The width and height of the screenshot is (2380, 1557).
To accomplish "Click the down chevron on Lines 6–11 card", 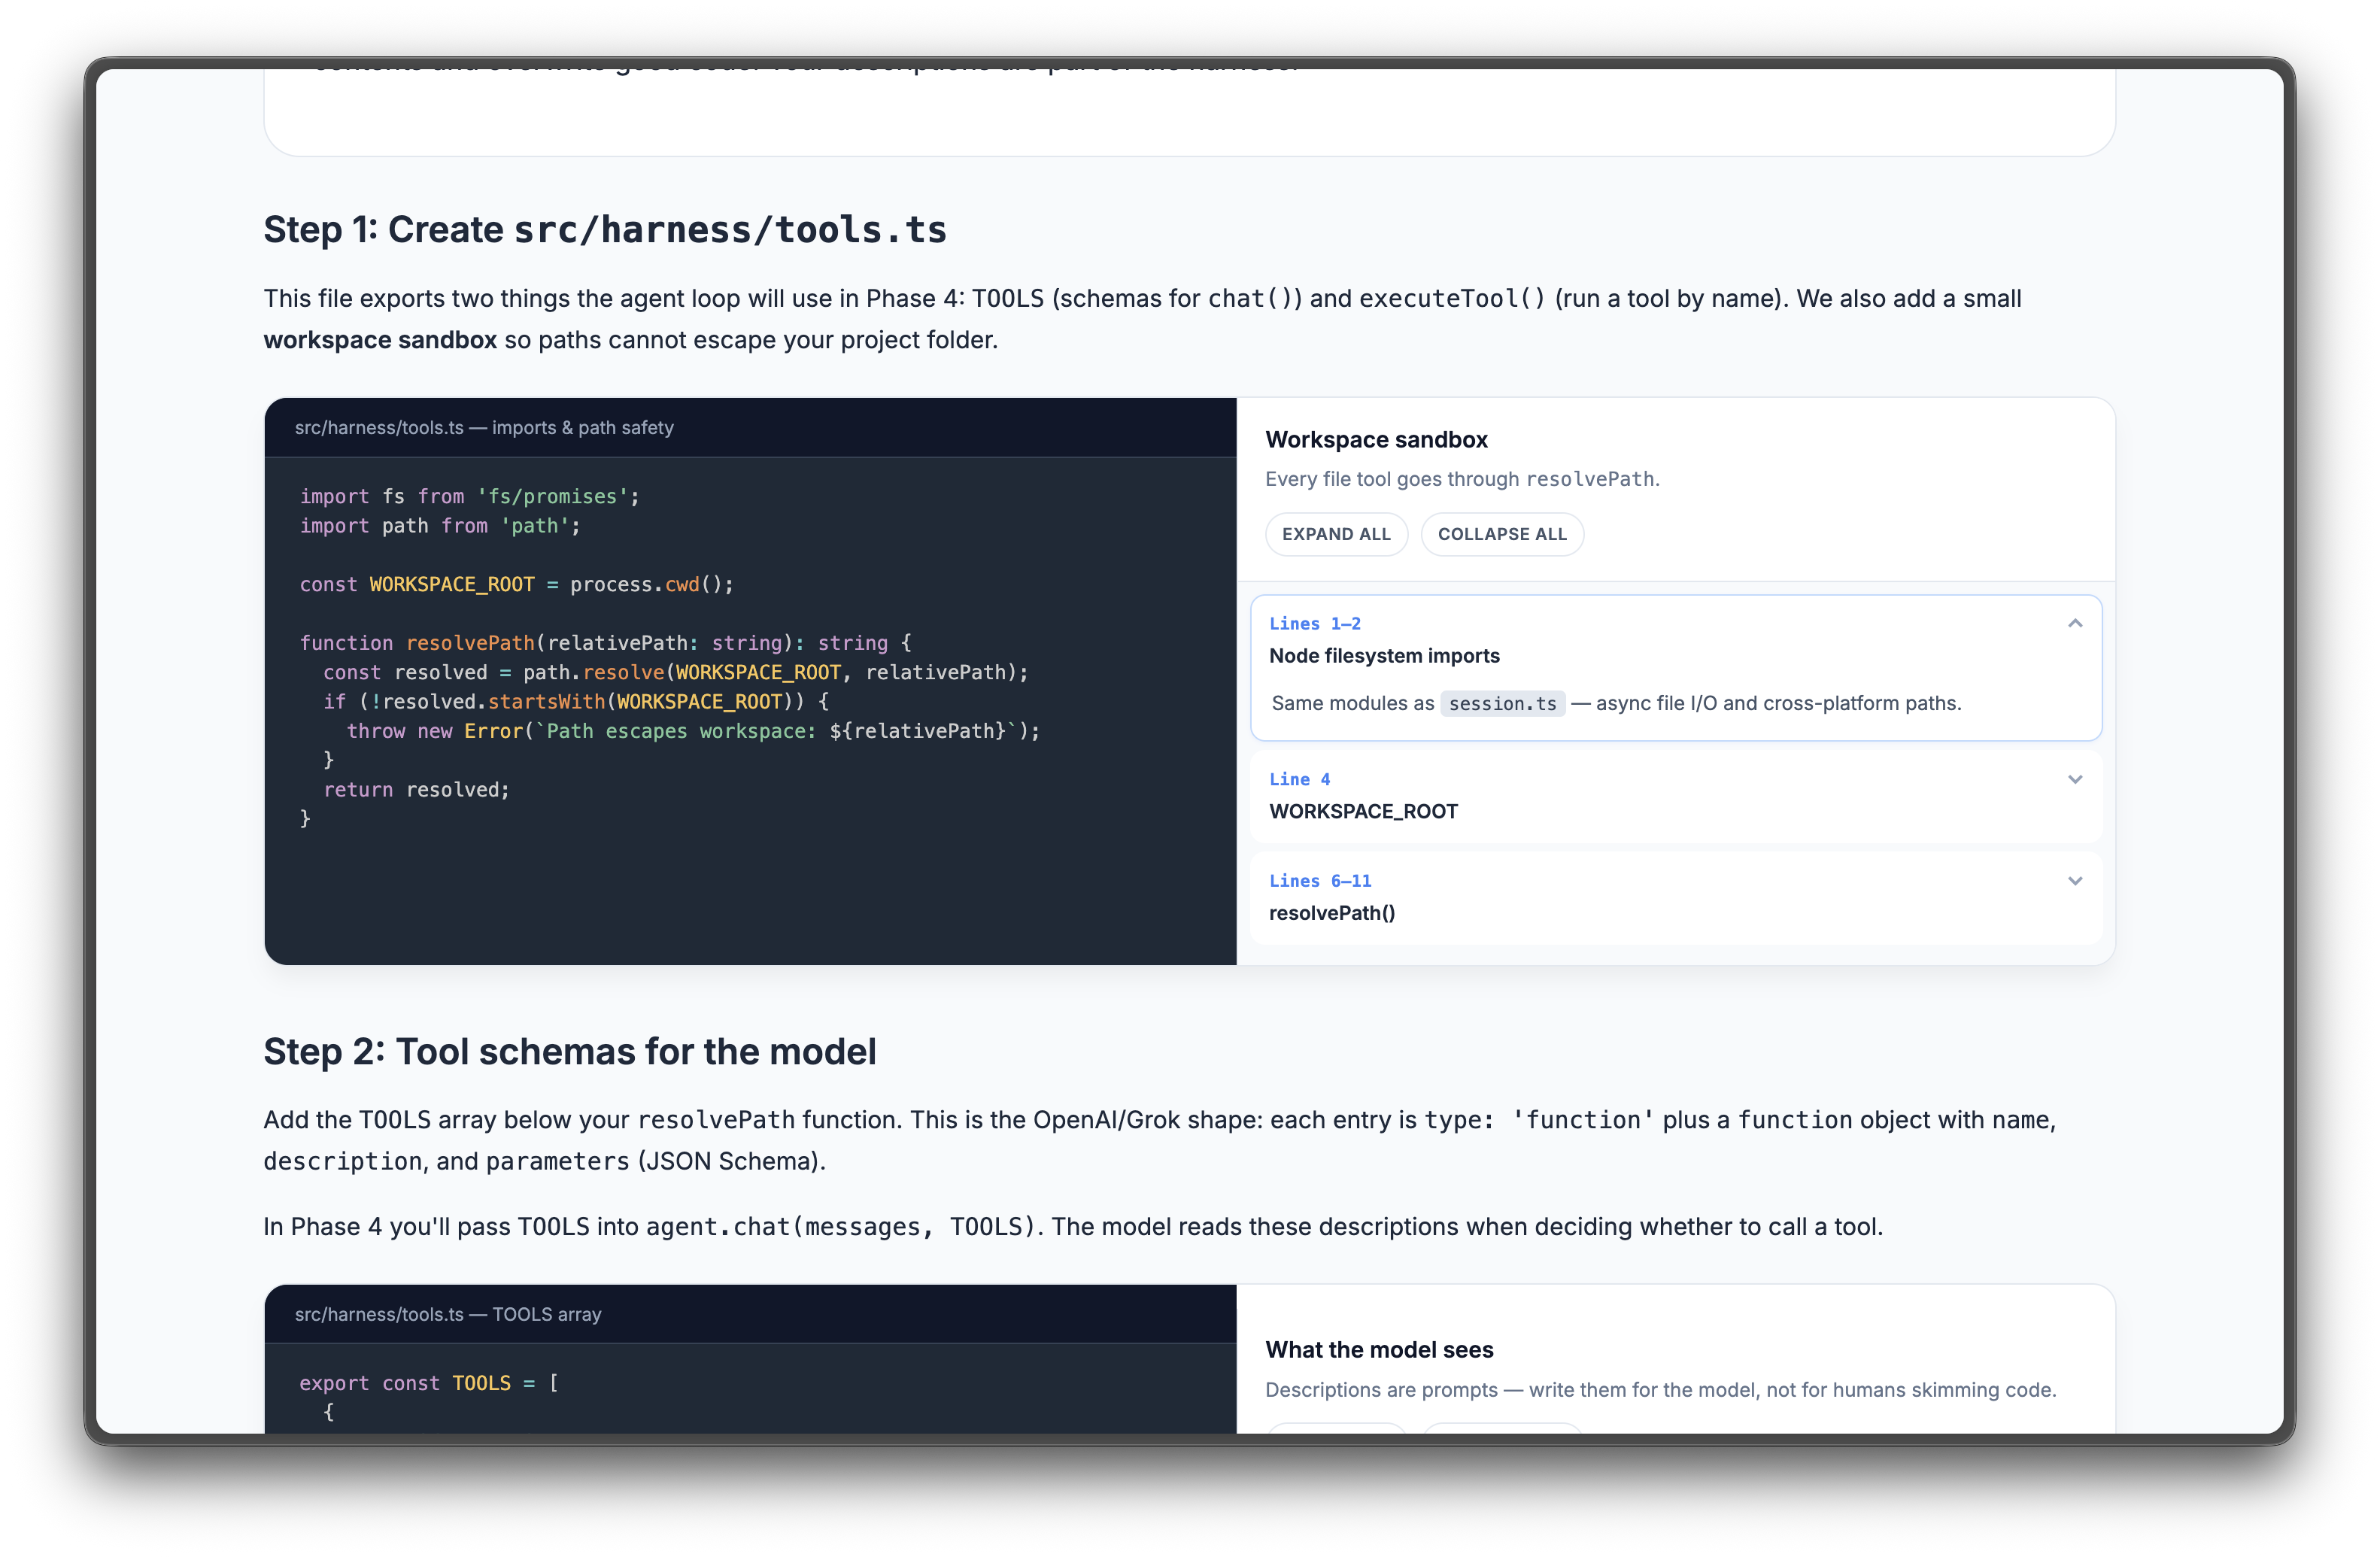I will coord(2075,881).
